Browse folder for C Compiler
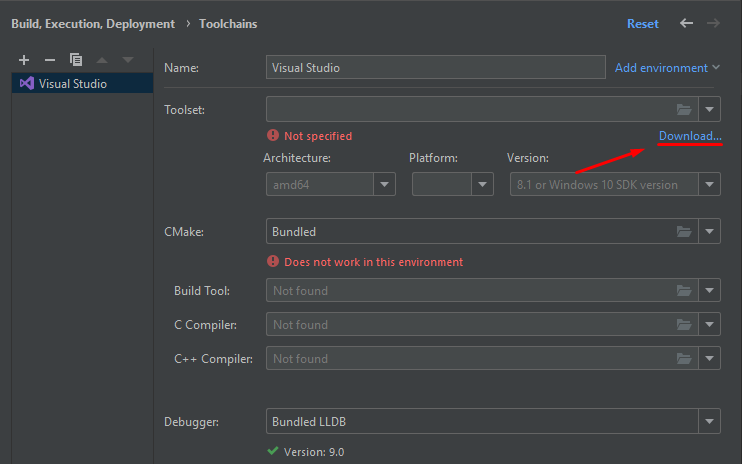 click(x=684, y=324)
